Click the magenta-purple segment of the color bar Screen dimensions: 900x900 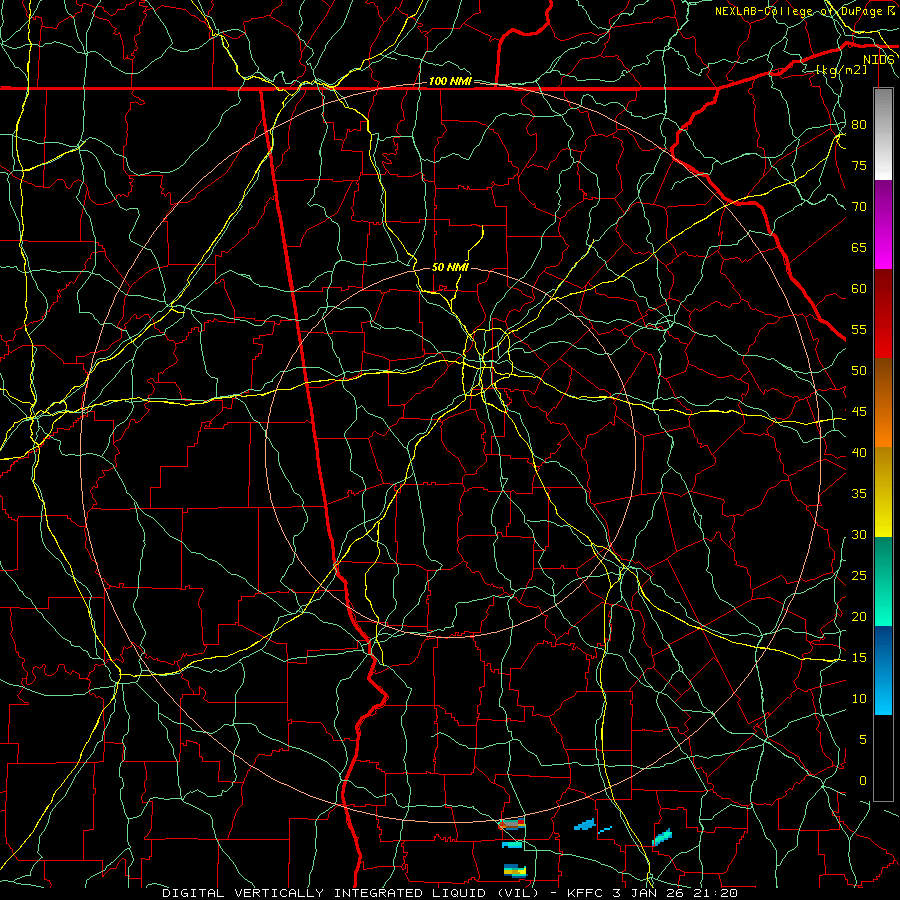883,224
